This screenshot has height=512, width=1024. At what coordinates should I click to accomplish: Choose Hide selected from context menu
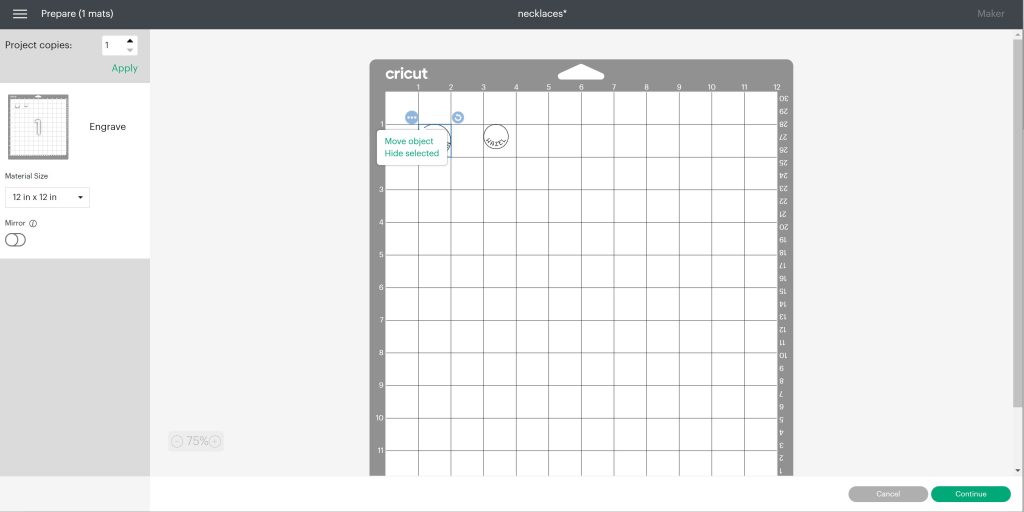[411, 153]
